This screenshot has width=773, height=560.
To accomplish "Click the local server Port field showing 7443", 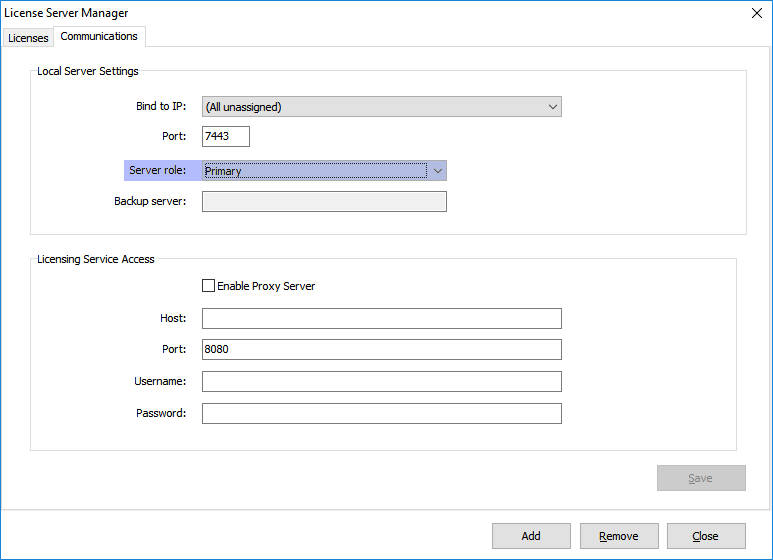I will 225,136.
